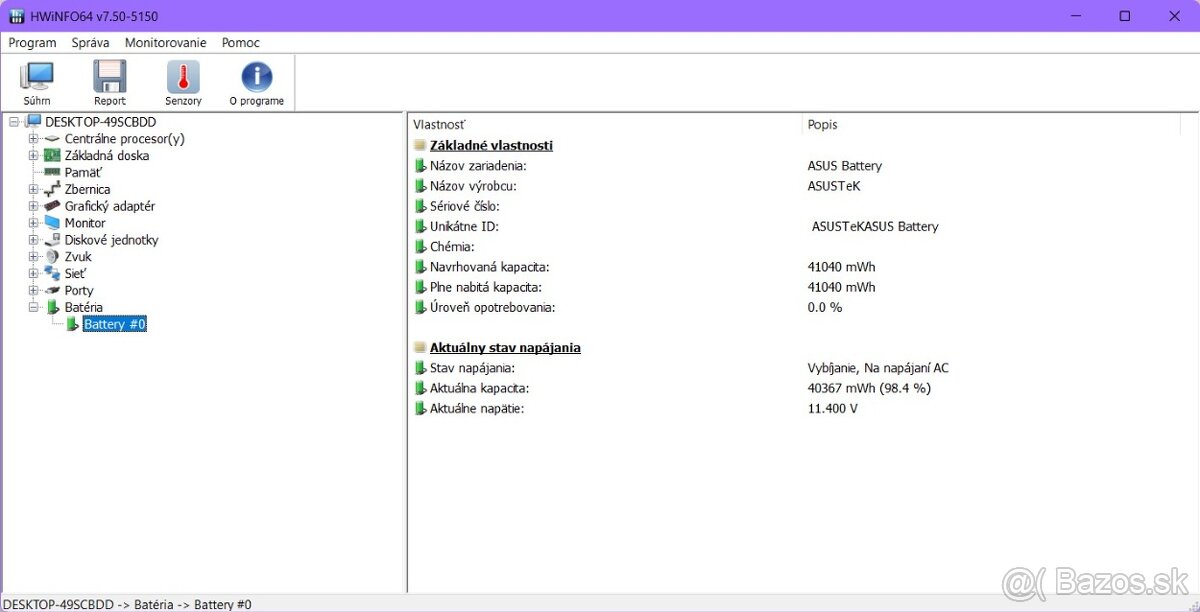Expand the Diskové jednotky node
Screen dimensions: 1200x612
pyautogui.click(x=33, y=240)
